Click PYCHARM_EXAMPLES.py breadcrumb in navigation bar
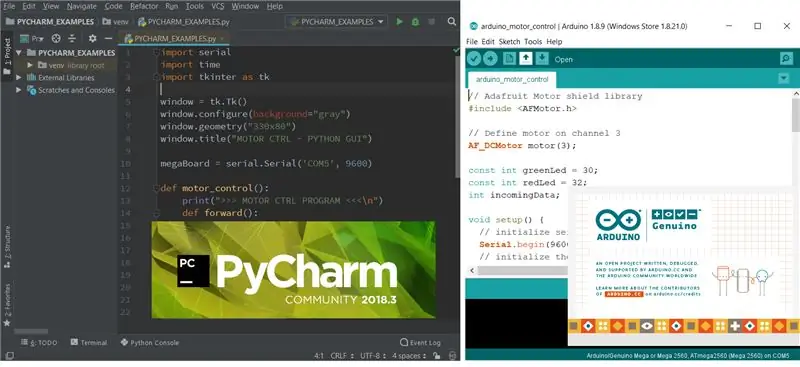This screenshot has height=367, width=800. [184, 22]
